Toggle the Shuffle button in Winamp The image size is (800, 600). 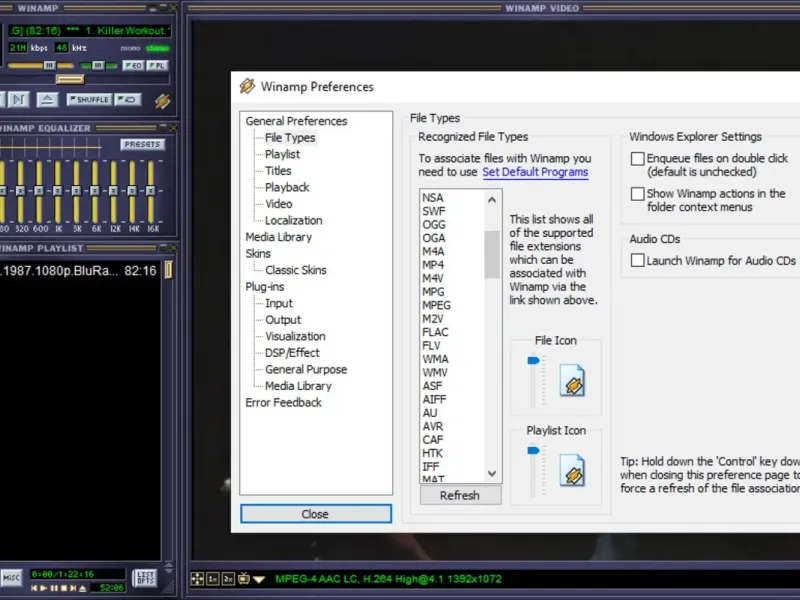click(x=89, y=99)
